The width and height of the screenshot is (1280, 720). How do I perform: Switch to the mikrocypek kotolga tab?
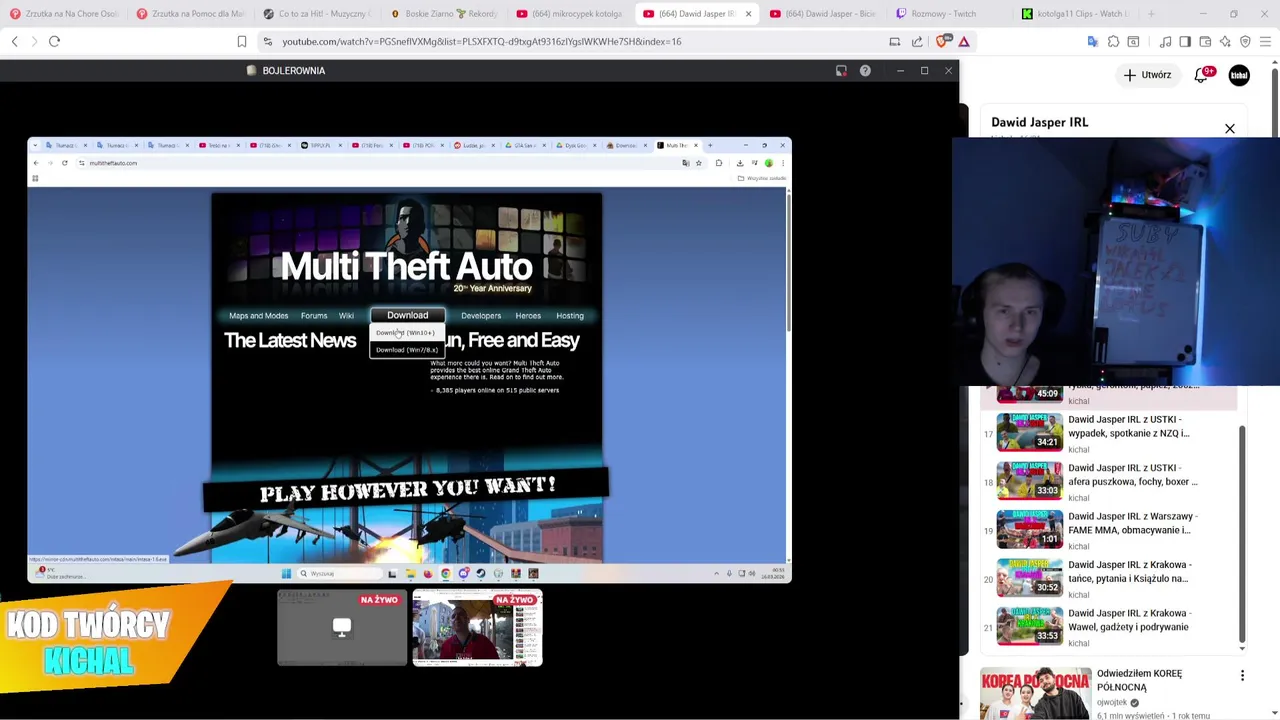[569, 14]
